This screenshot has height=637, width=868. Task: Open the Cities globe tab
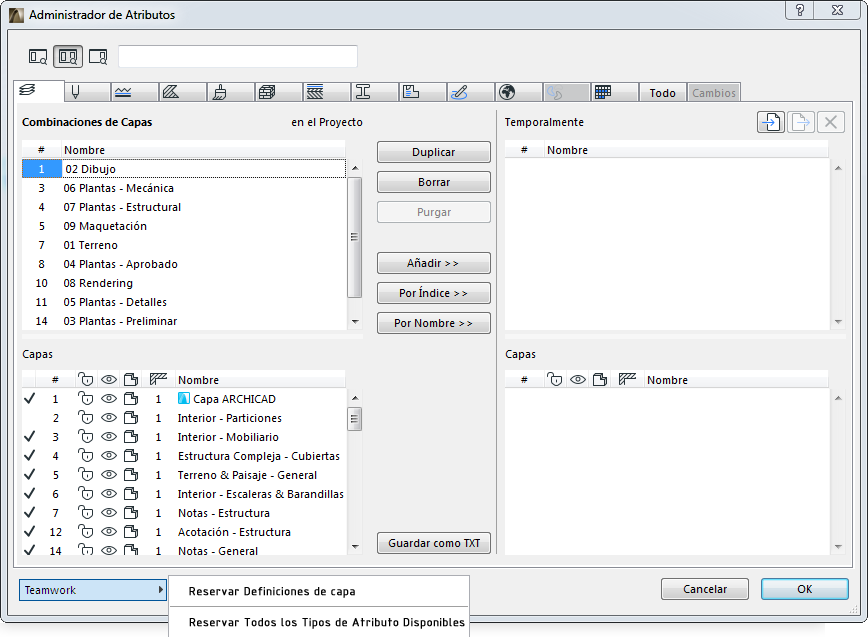519,92
